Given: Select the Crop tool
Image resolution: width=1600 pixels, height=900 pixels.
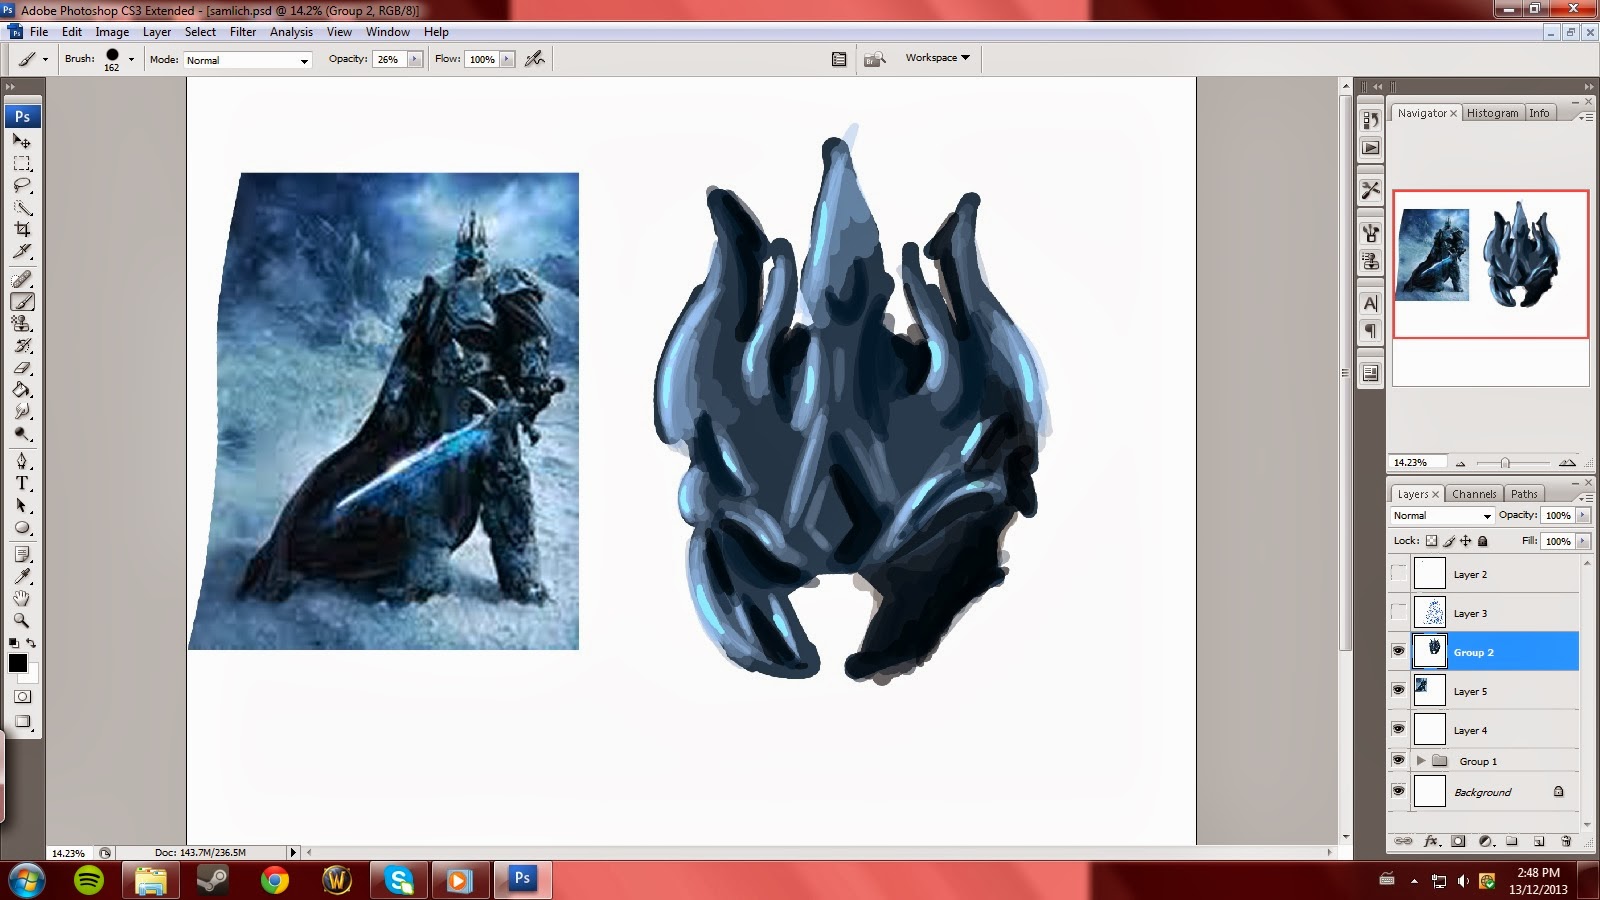Looking at the screenshot, I should (22, 229).
